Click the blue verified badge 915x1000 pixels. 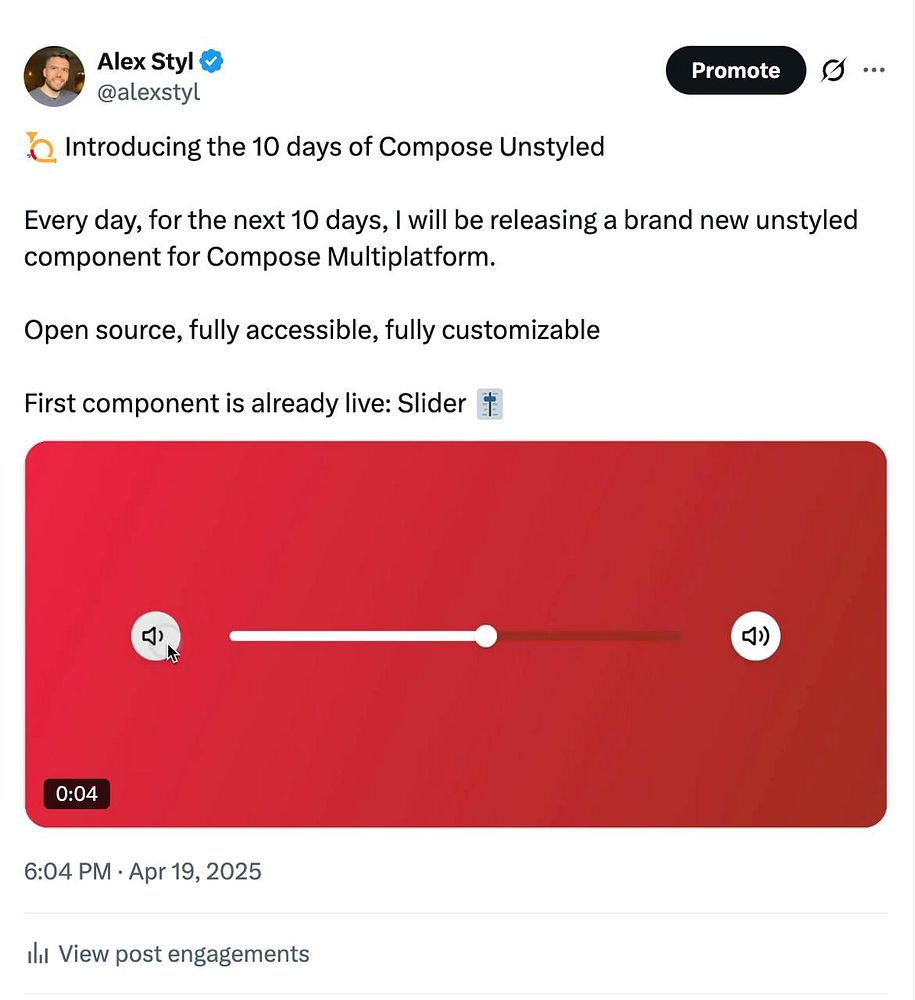pos(212,62)
